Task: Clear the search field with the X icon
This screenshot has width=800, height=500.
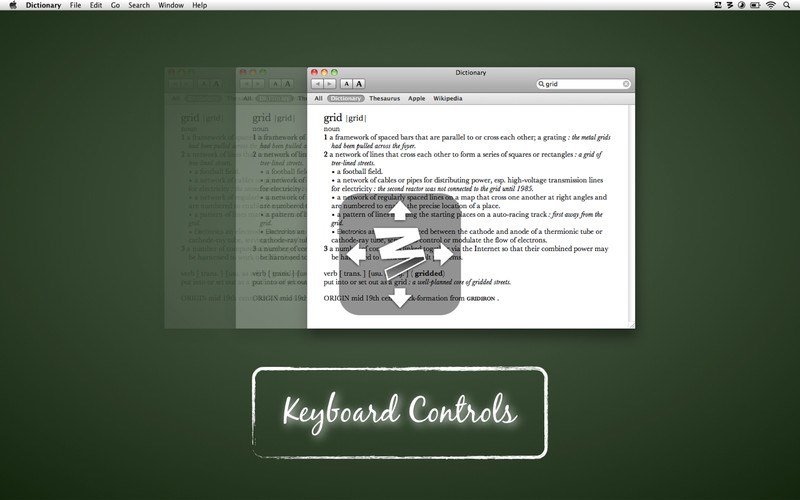Action: (x=626, y=84)
